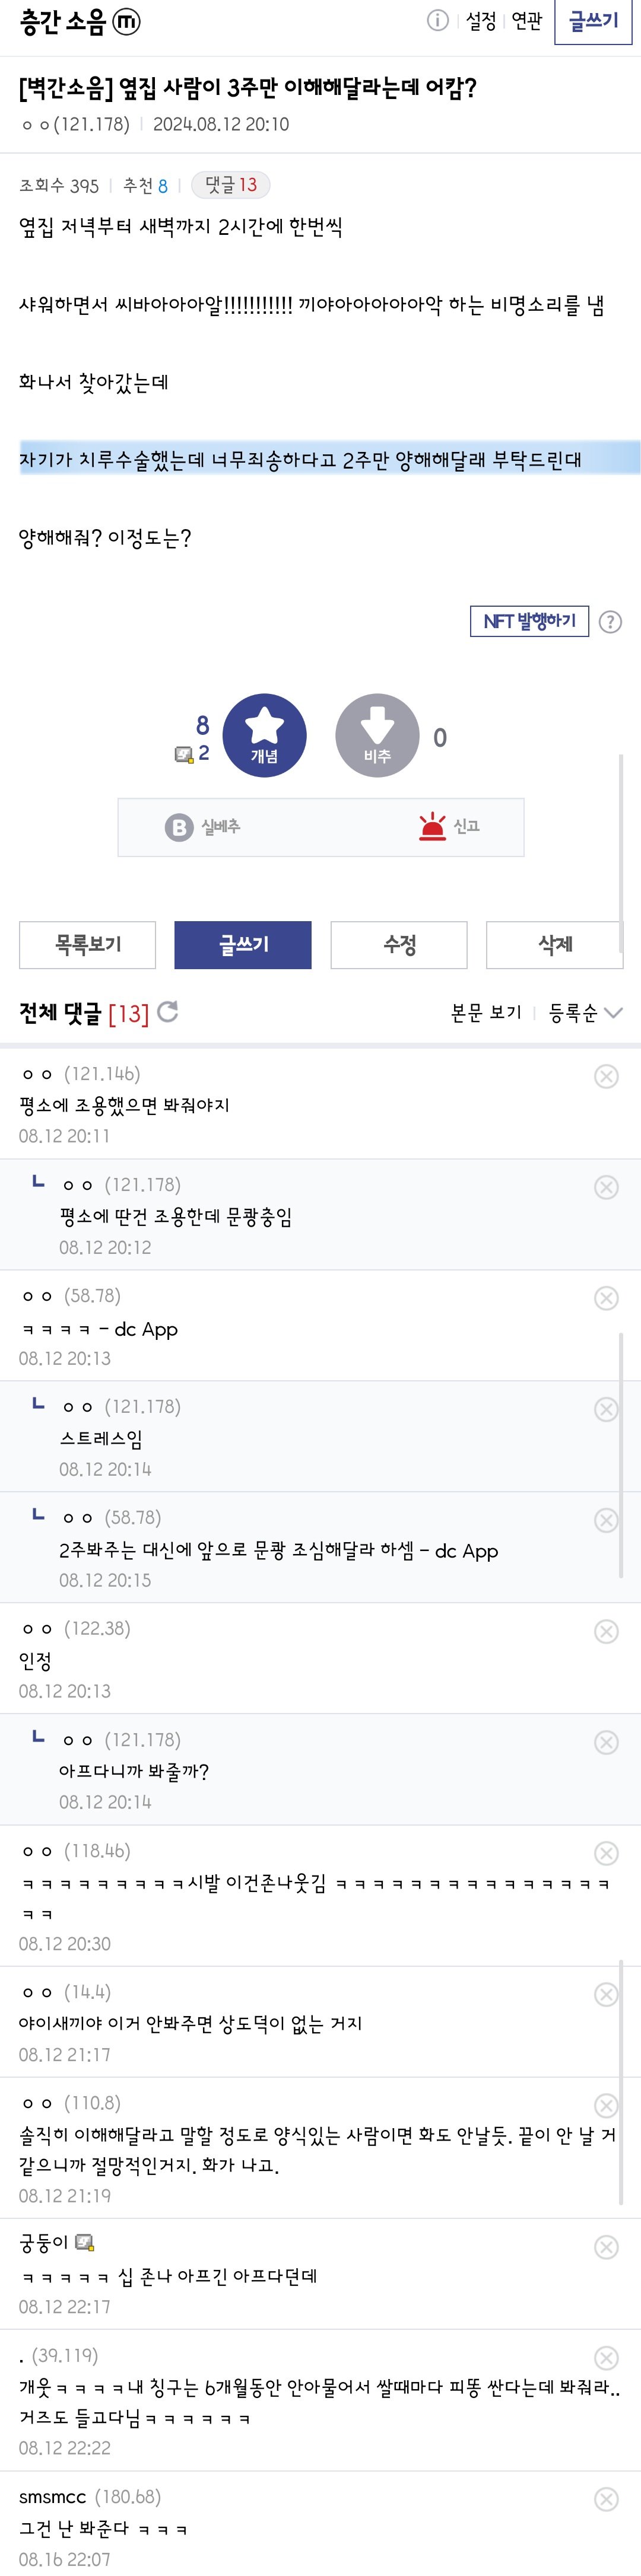
Task: Click the 삭제 delete button
Action: 554,944
